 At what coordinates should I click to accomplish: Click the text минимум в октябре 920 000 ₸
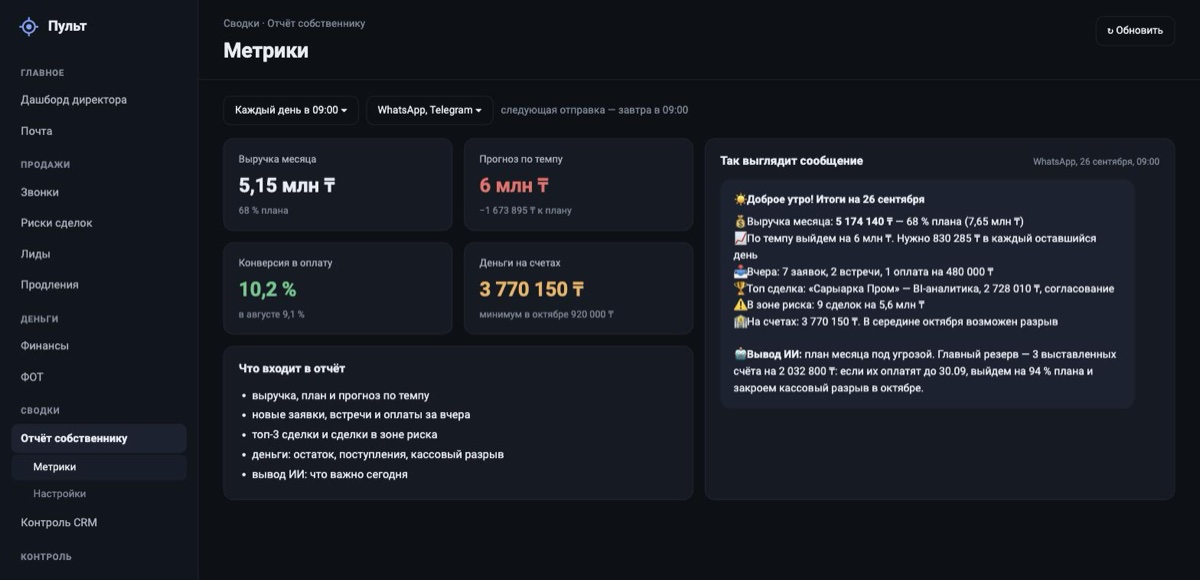(x=547, y=314)
